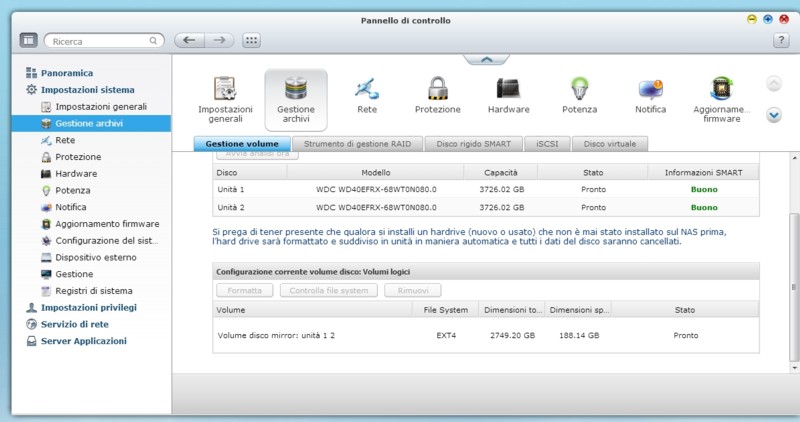The image size is (800, 422).
Task: Switch to the Strumento di gestione RAID tab
Action: [357, 144]
